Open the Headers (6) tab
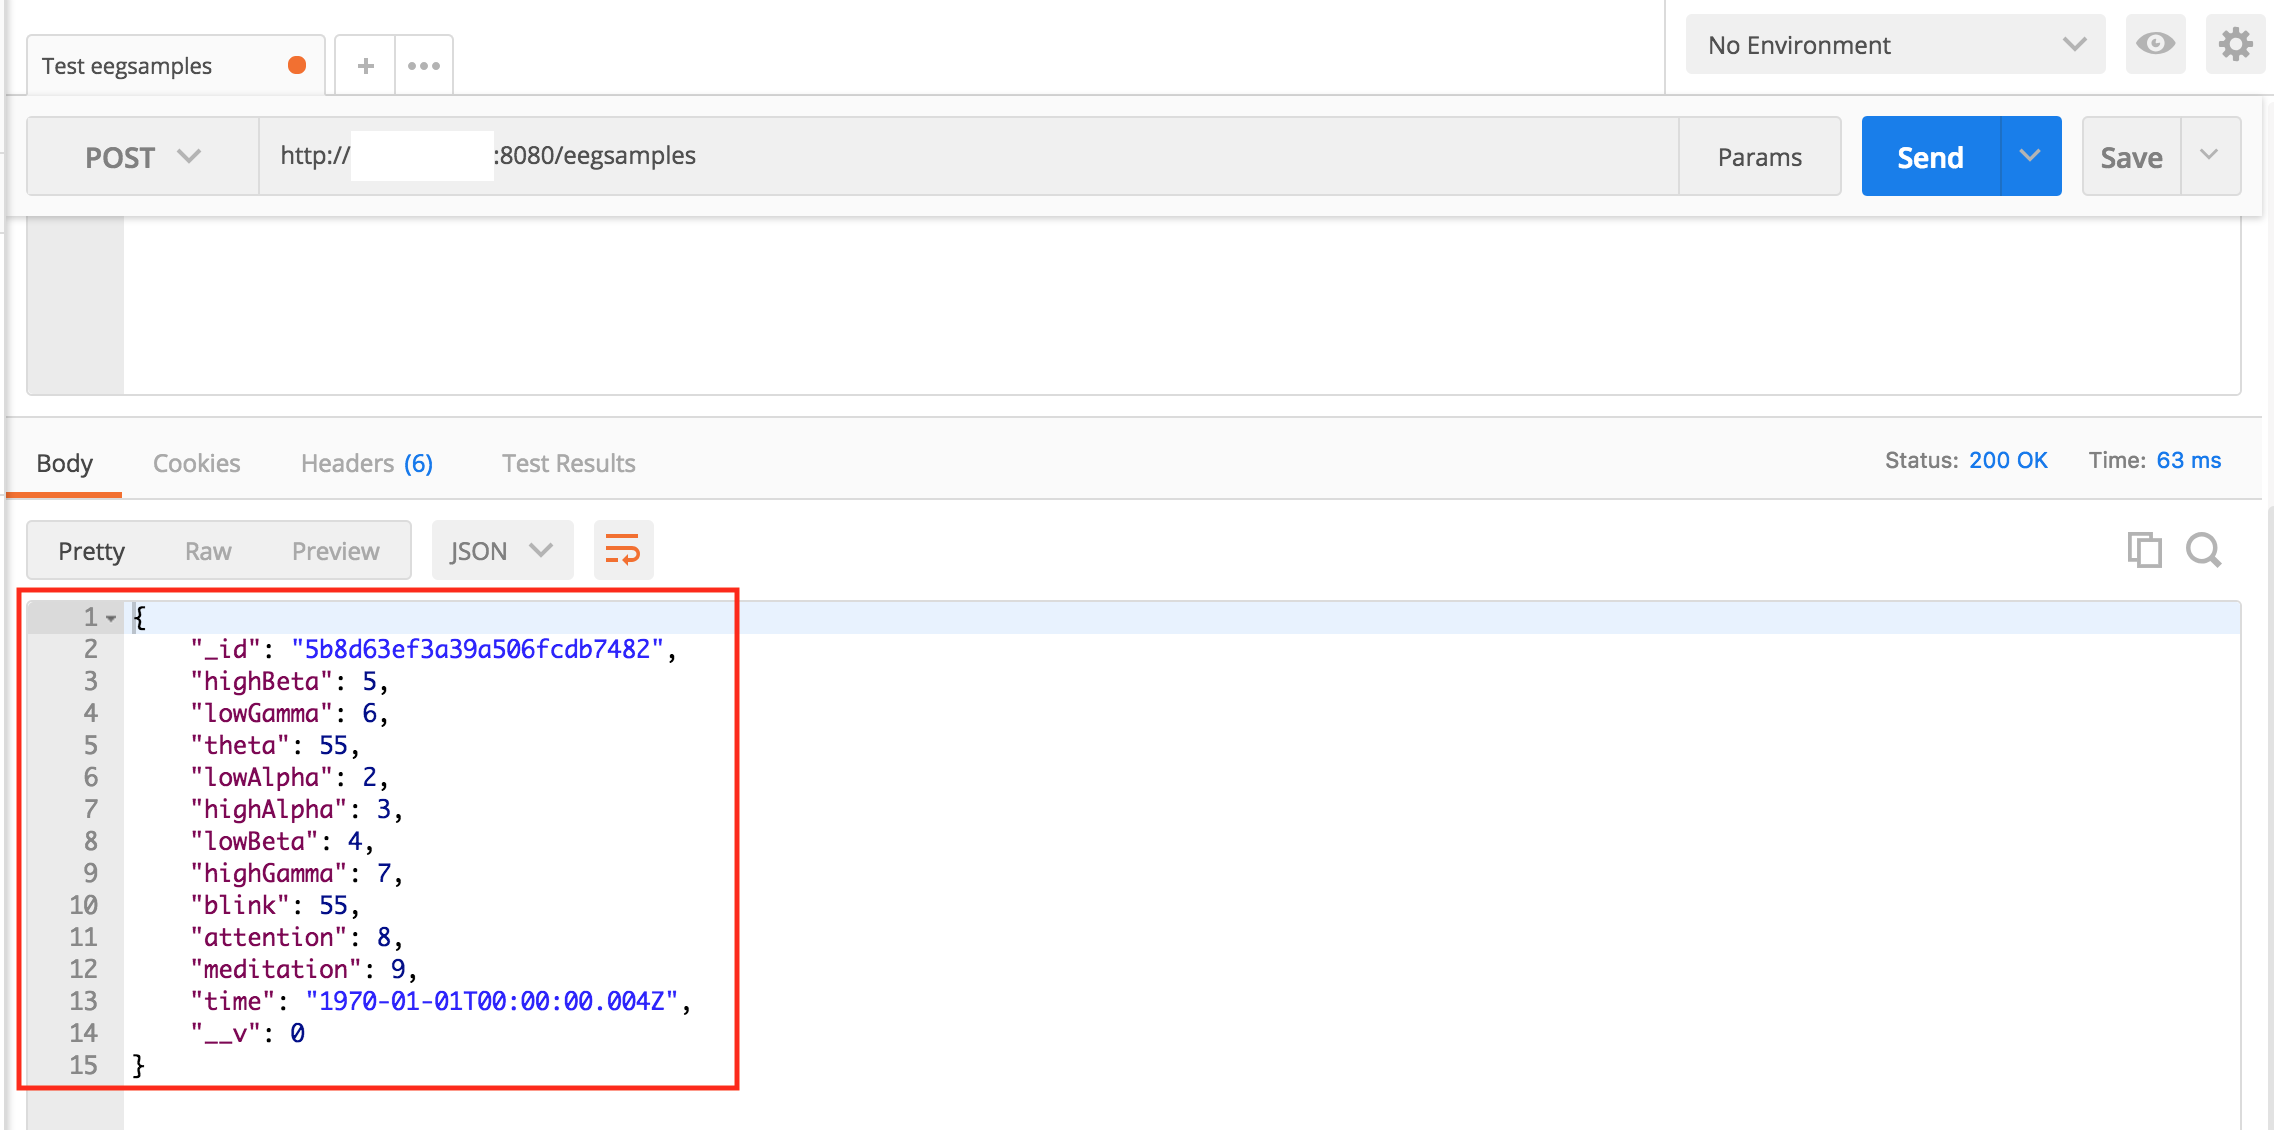The width and height of the screenshot is (2274, 1130). pyautogui.click(x=365, y=462)
